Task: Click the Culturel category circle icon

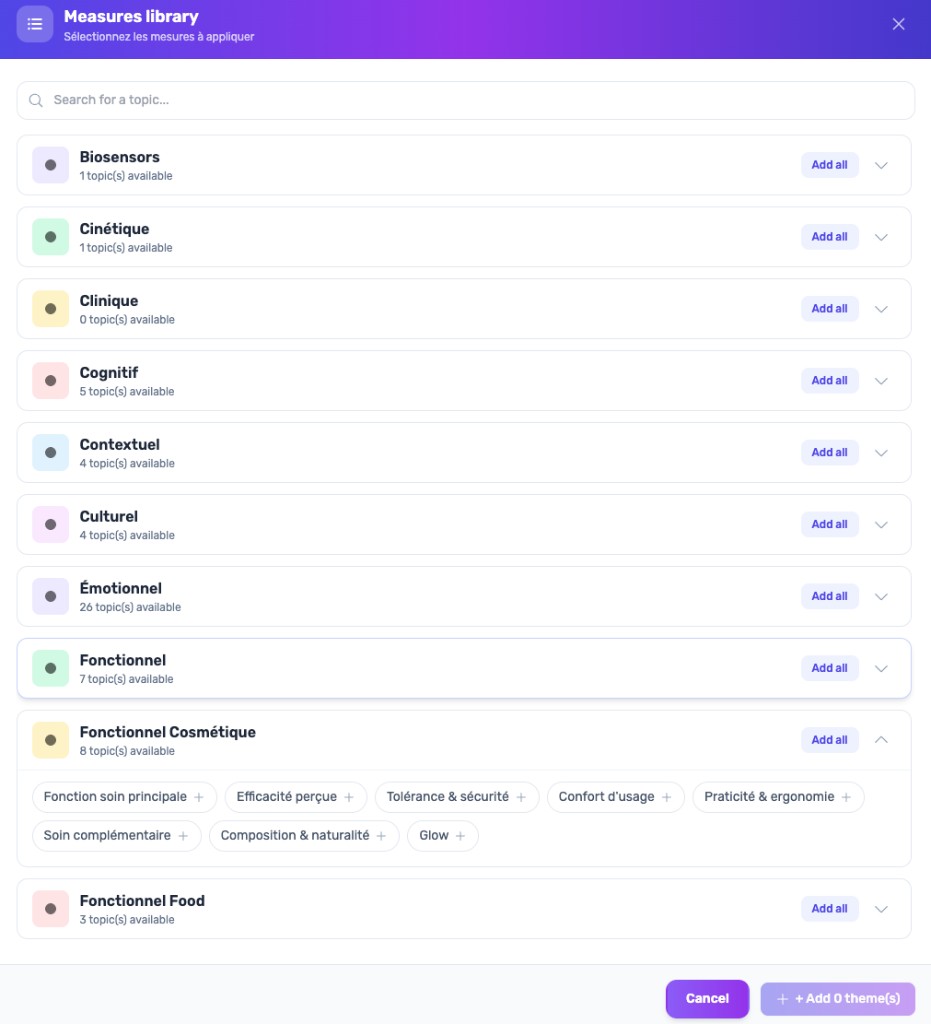Action: [x=50, y=524]
